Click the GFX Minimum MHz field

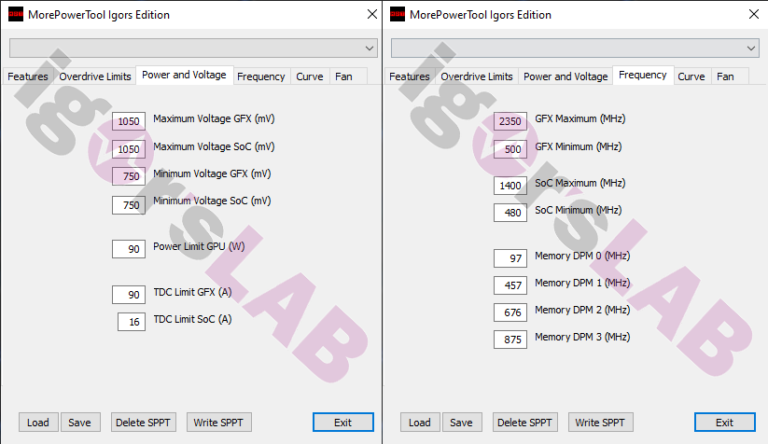510,149
